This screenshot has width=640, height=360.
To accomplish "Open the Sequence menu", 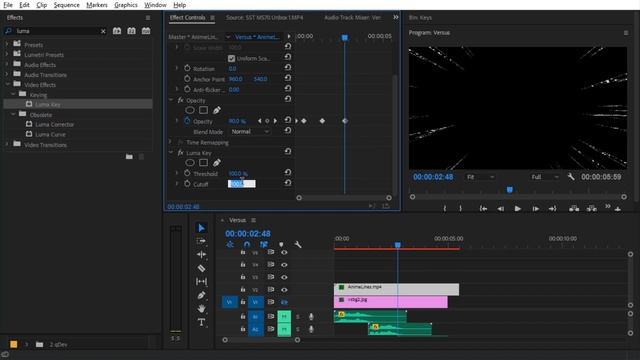I will pos(67,5).
